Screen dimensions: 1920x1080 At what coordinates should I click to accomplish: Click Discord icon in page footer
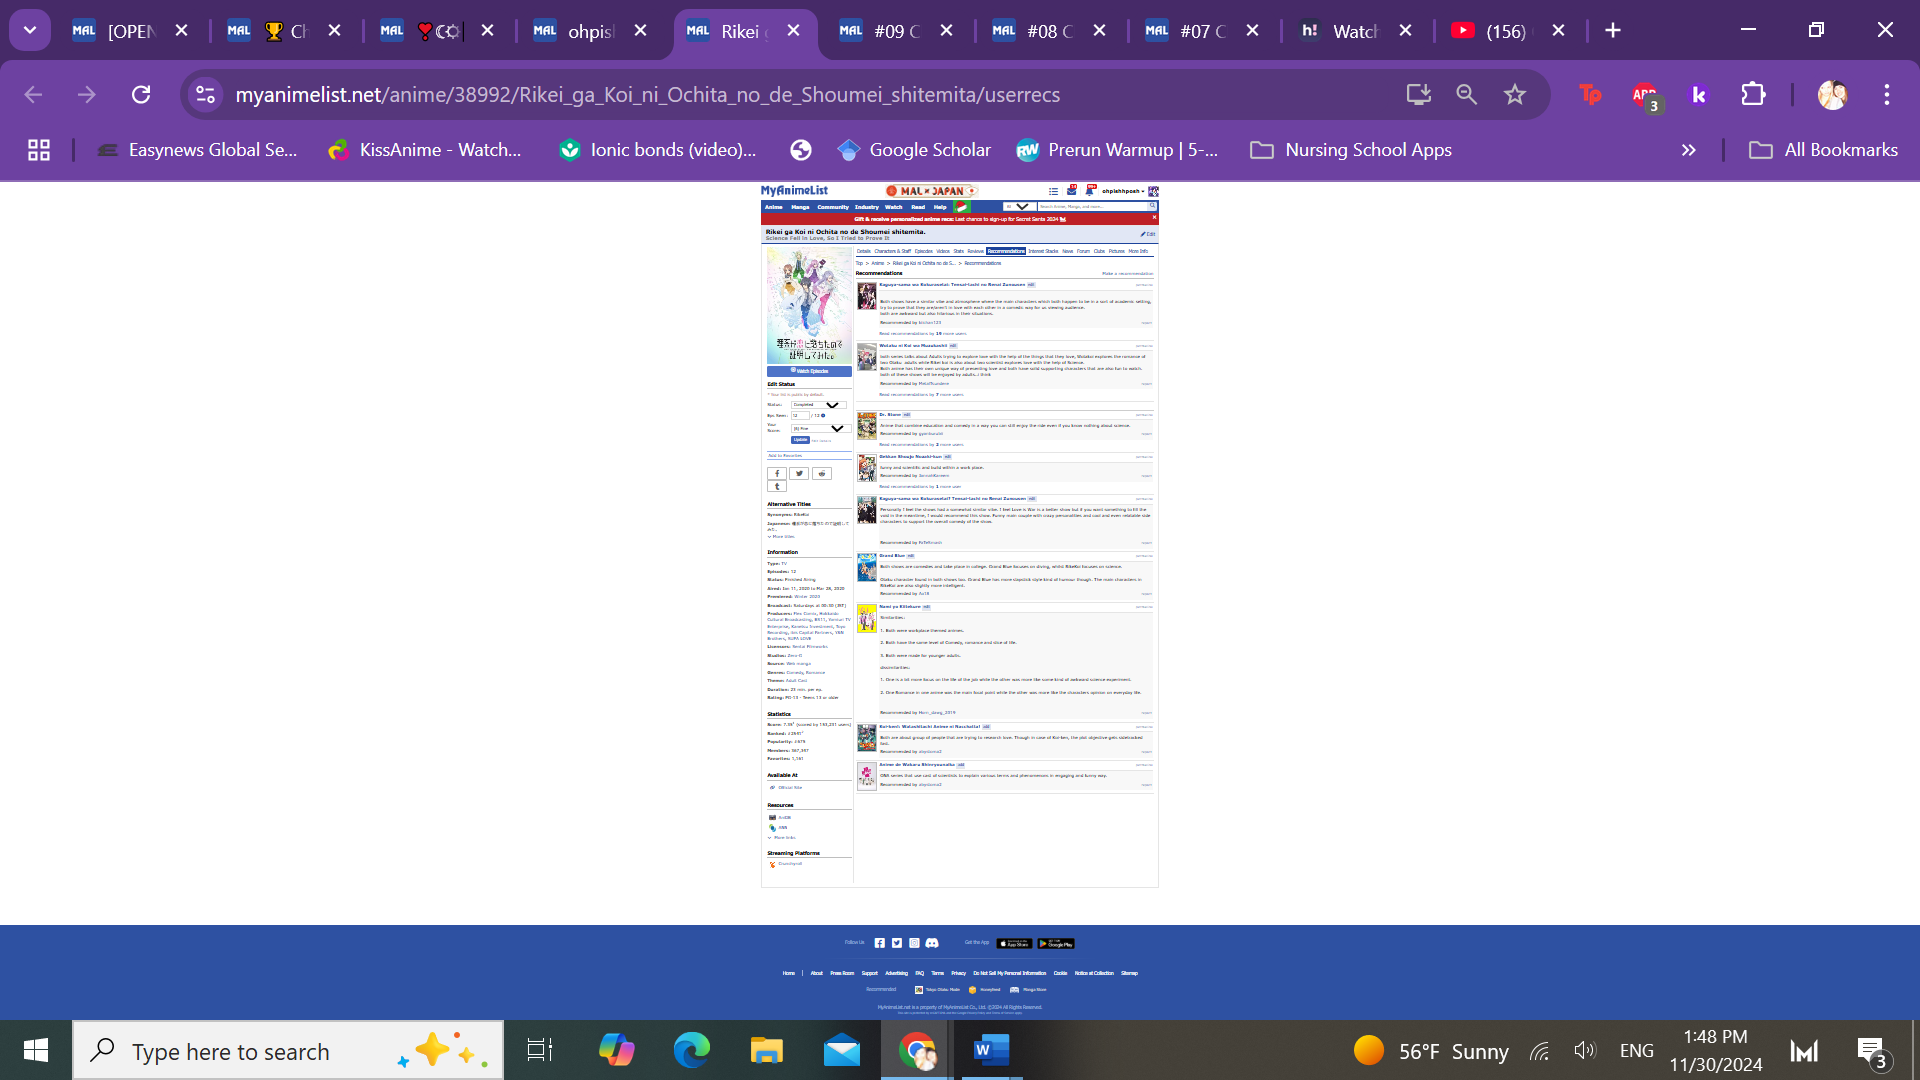932,943
